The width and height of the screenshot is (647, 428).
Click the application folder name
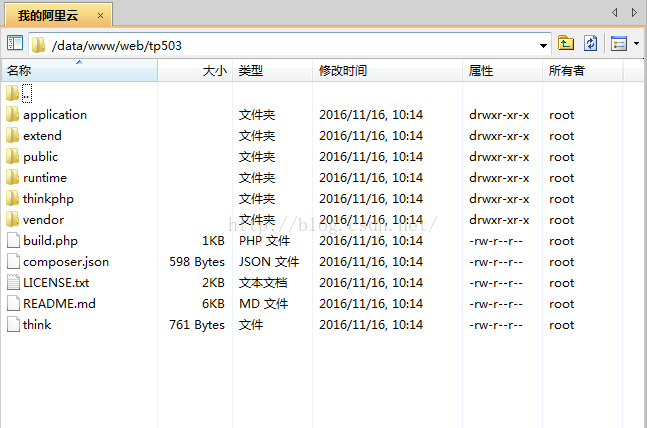(x=55, y=115)
